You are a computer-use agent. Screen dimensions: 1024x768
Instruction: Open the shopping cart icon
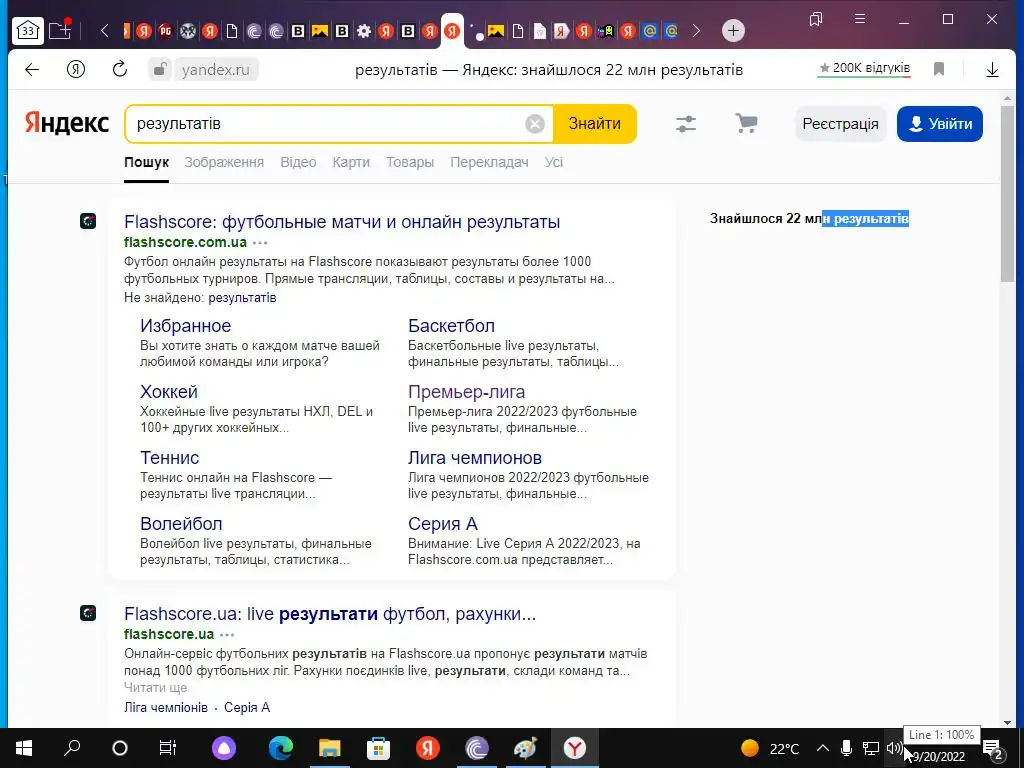(746, 123)
